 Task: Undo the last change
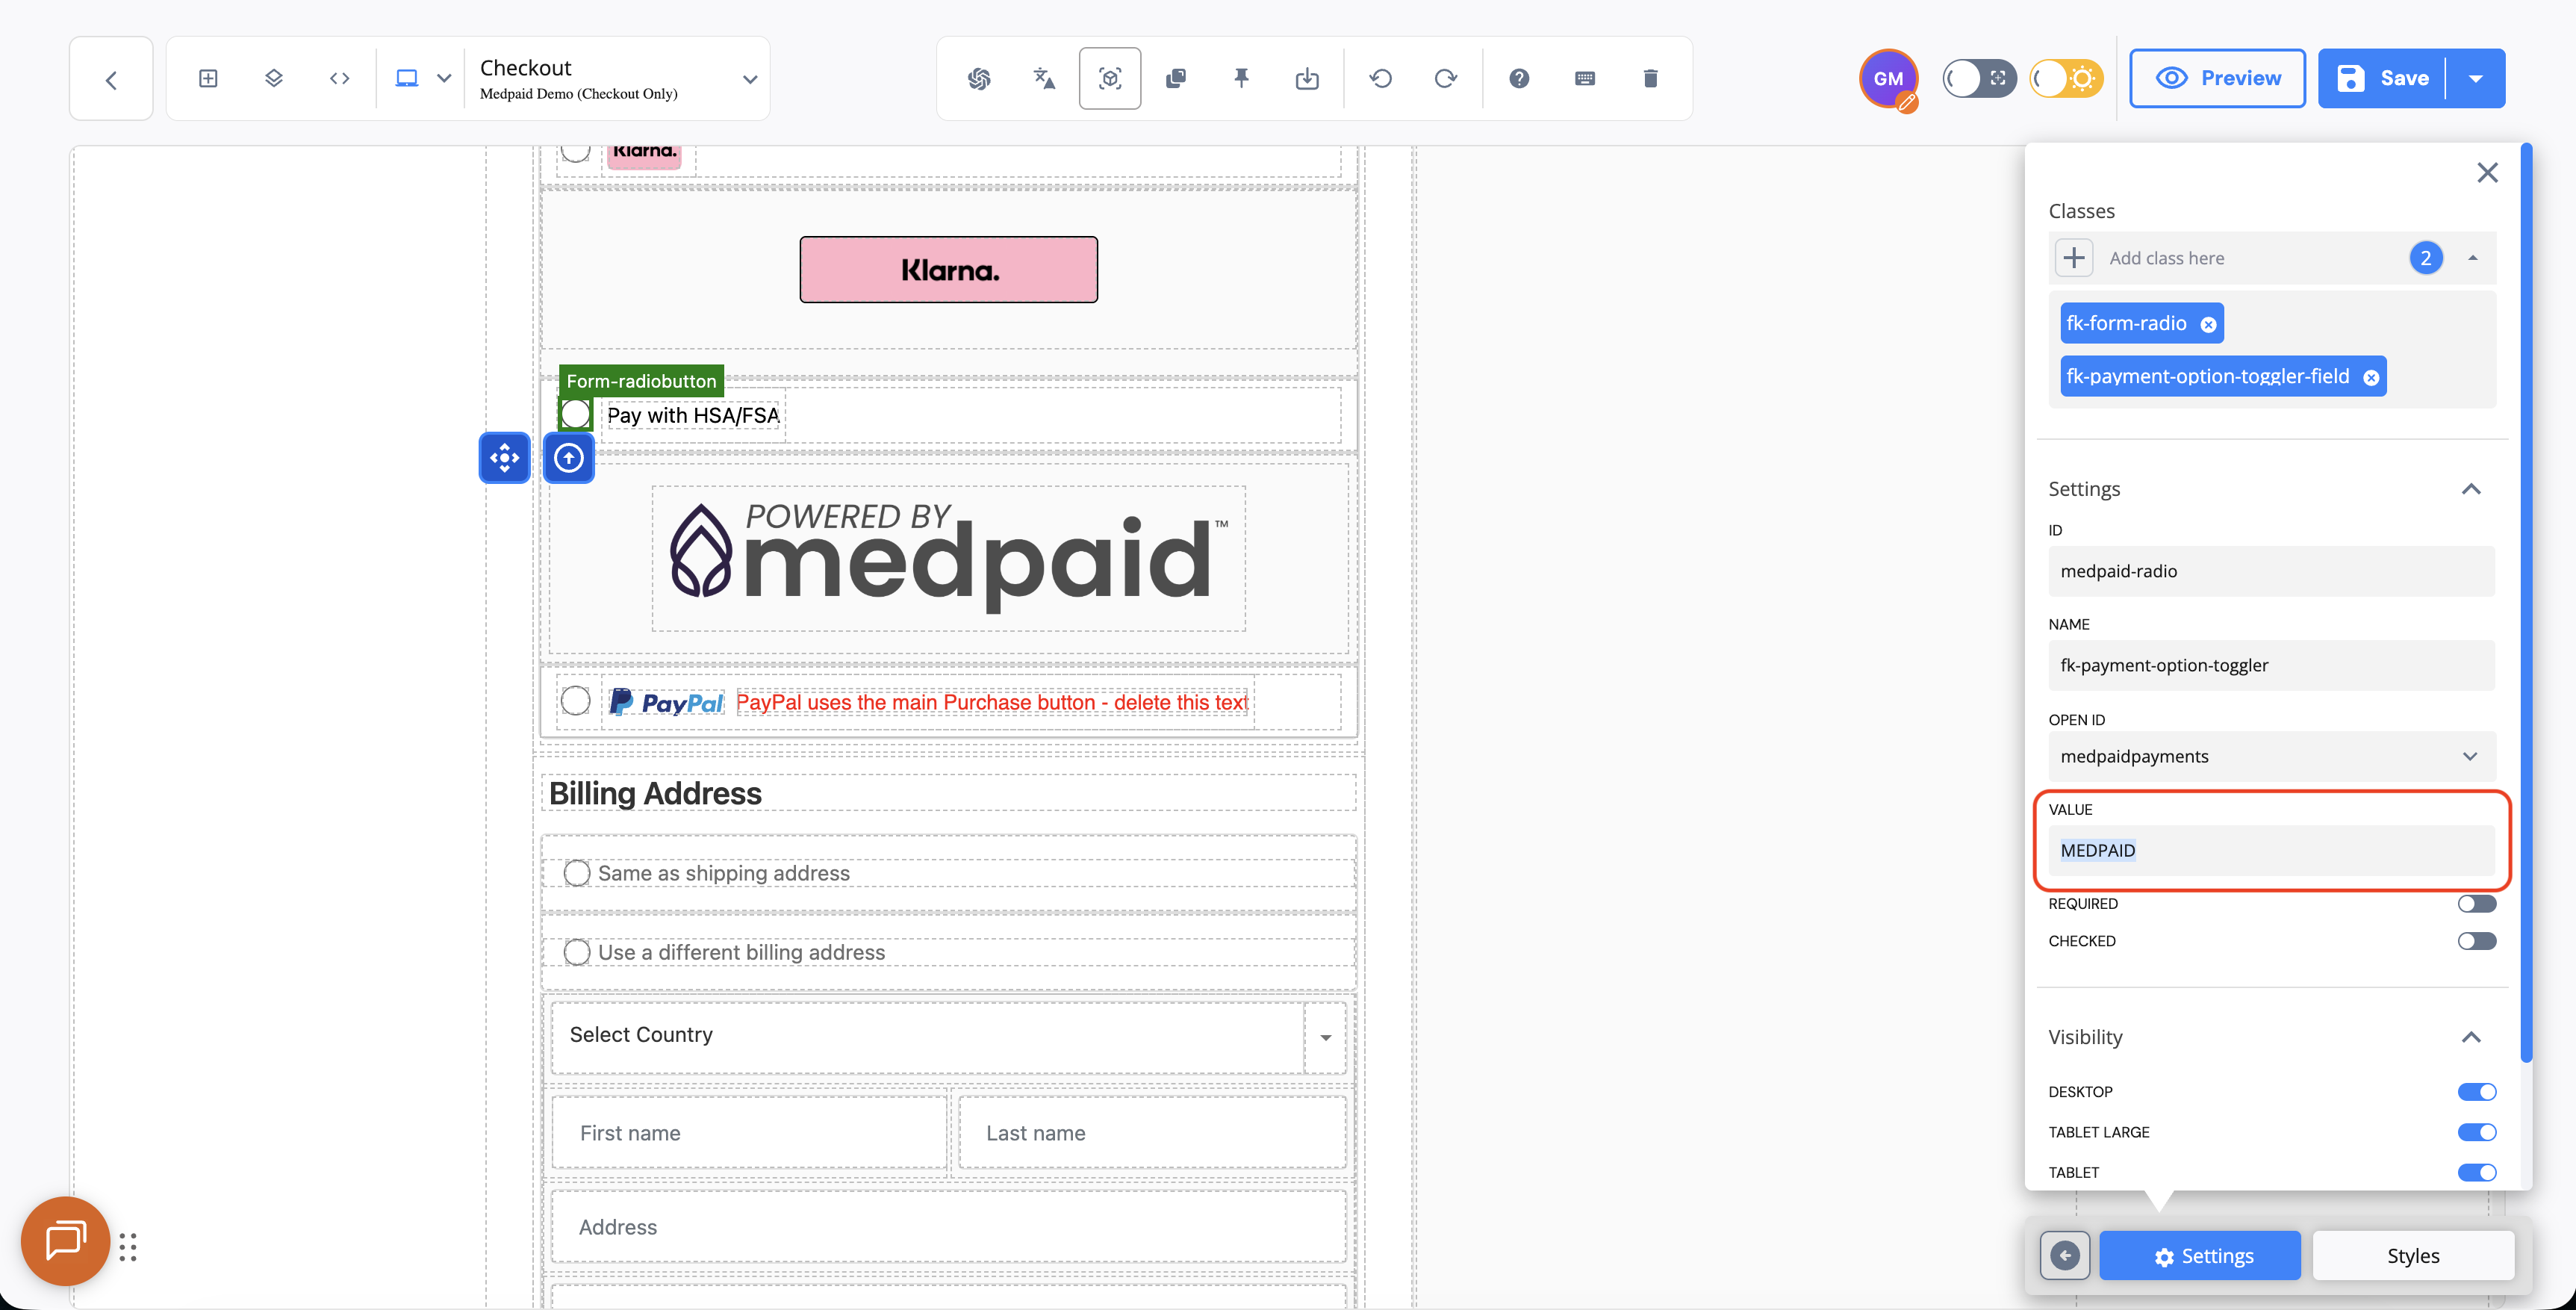click(1381, 78)
